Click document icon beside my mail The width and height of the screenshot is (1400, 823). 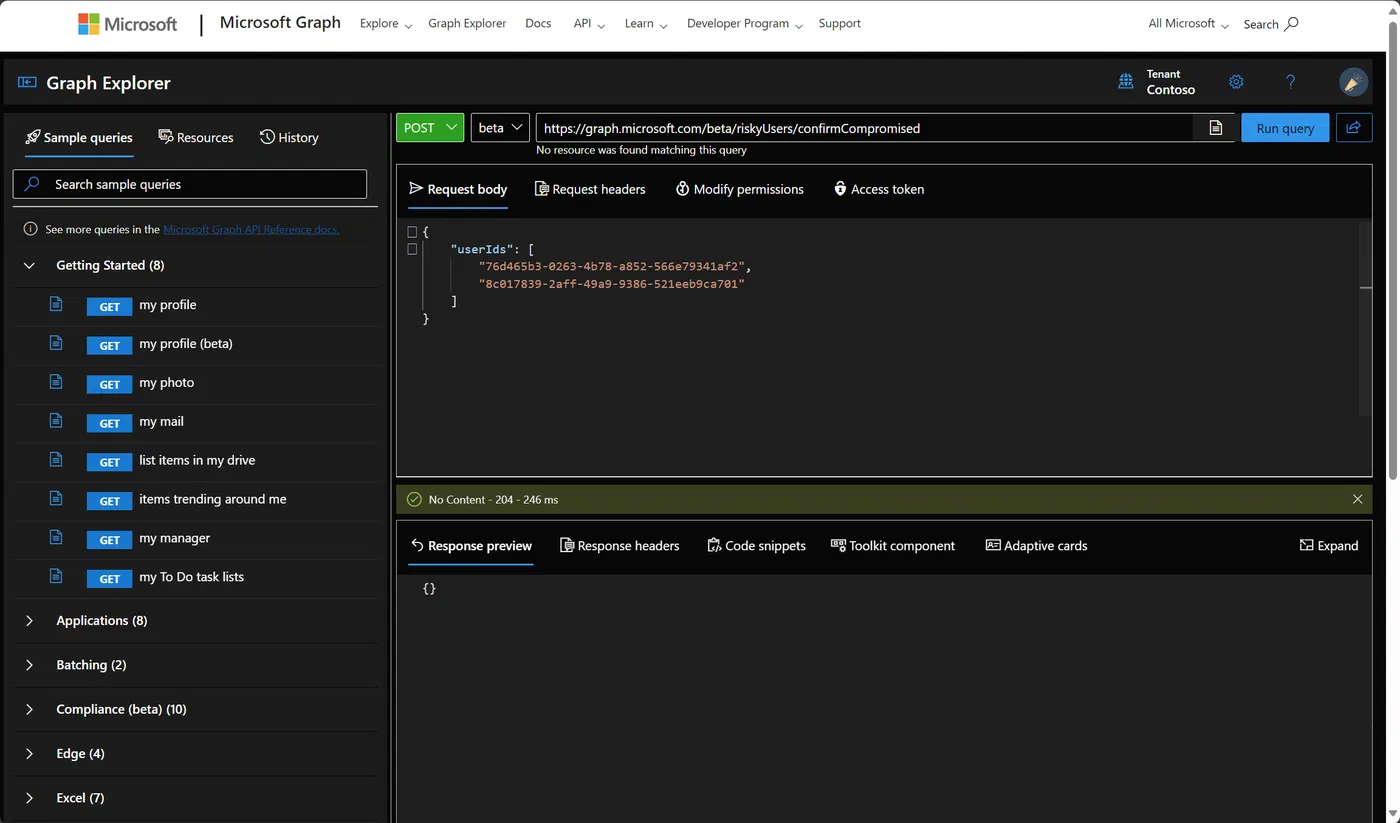(56, 421)
